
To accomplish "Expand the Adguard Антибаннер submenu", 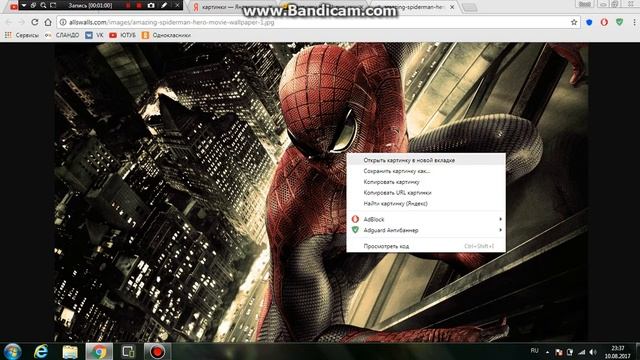I will click(426, 230).
